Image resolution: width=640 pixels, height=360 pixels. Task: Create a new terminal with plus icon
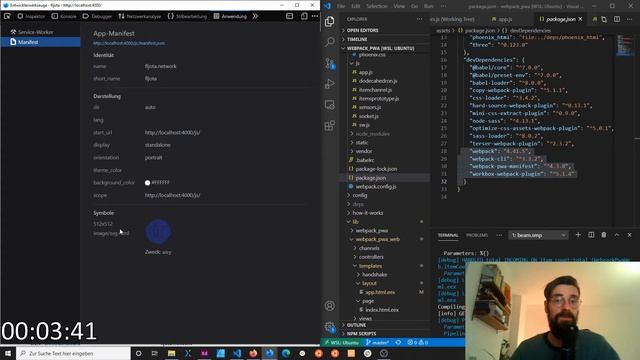point(578,235)
